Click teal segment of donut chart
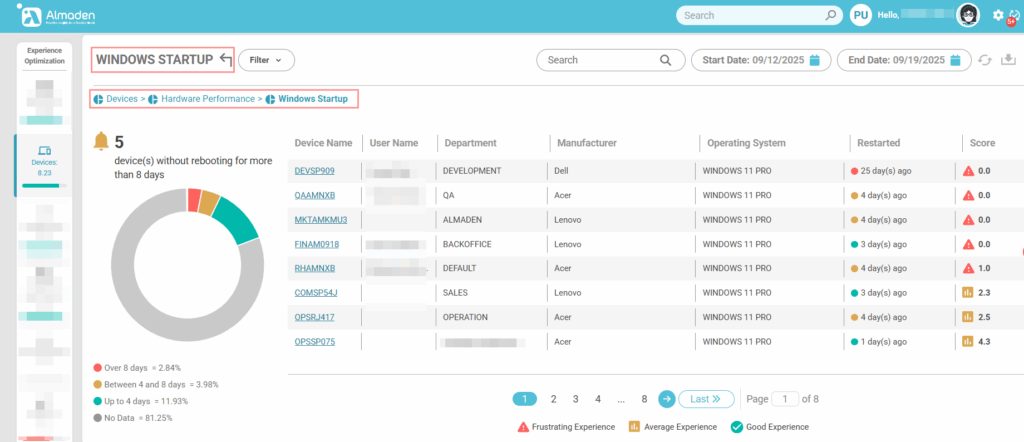The width and height of the screenshot is (1024, 442). click(236, 218)
